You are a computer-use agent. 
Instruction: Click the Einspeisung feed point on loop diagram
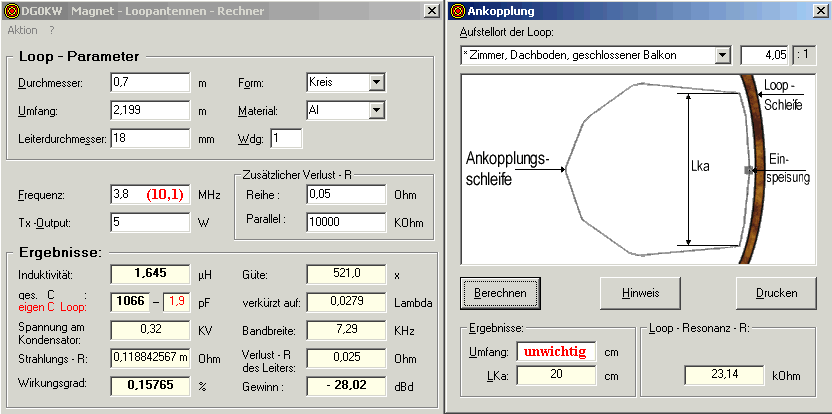[749, 170]
